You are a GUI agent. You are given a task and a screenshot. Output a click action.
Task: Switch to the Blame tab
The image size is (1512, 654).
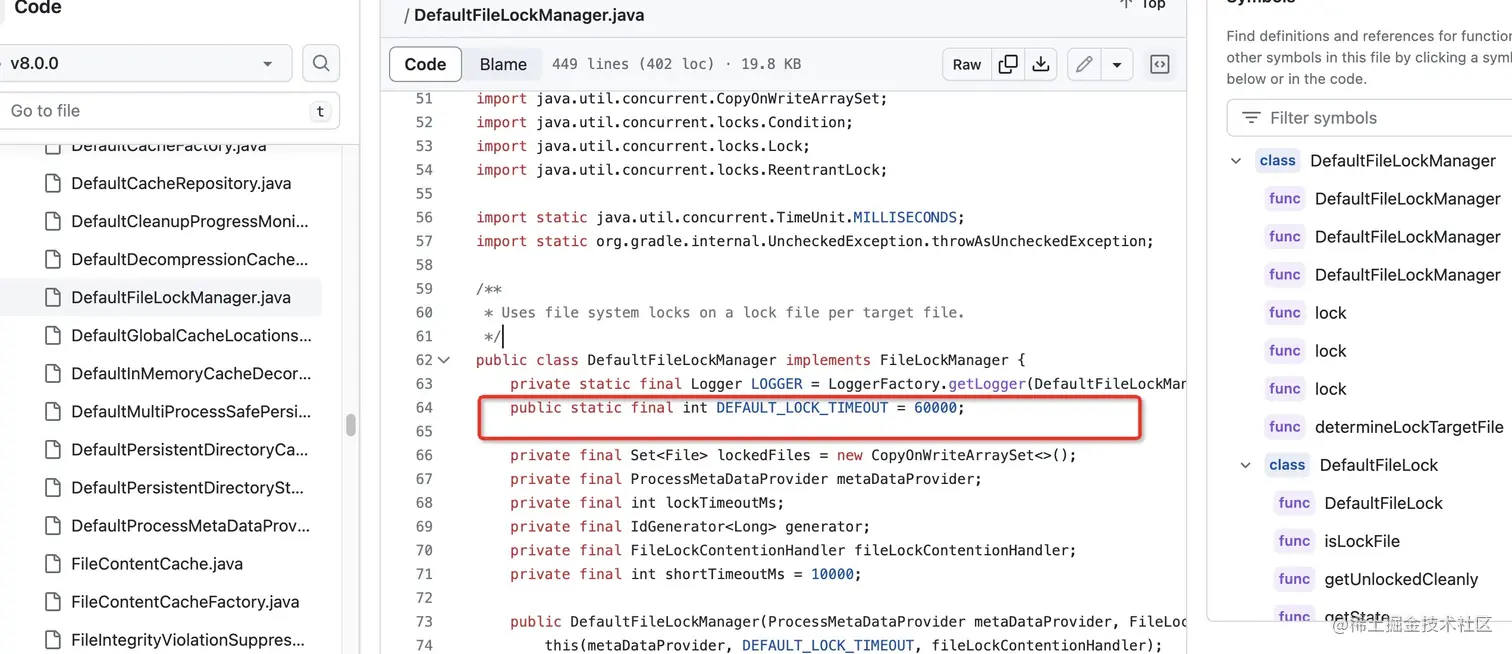coord(503,64)
